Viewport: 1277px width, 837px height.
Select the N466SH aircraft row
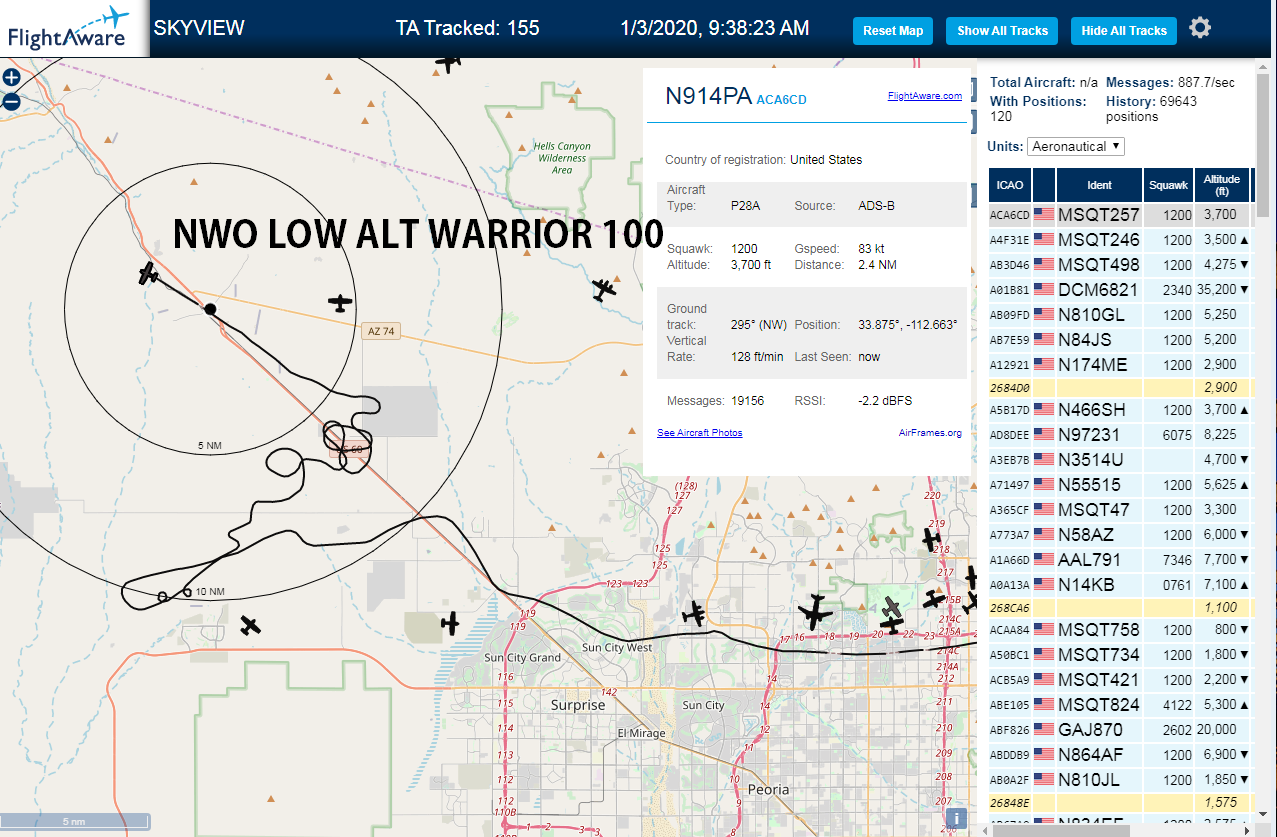[x=1119, y=410]
